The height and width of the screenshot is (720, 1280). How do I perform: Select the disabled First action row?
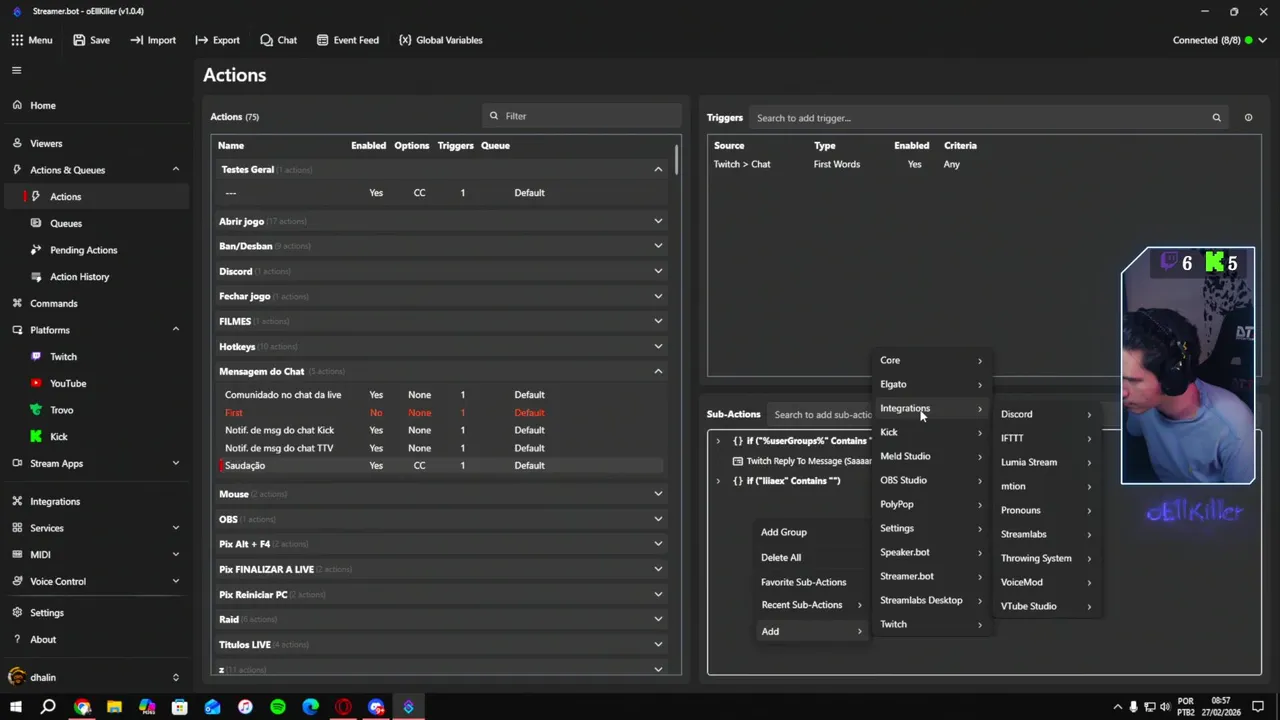click(x=440, y=412)
